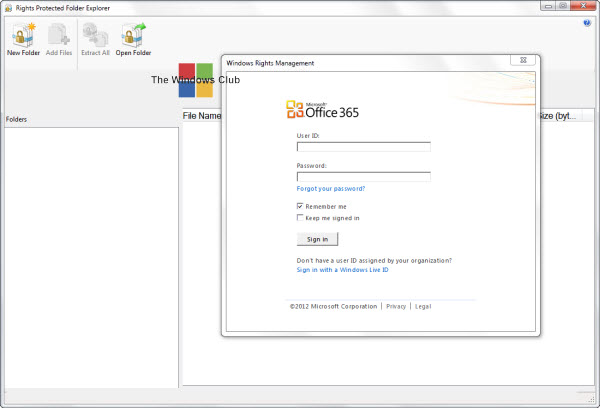Viewport: 600px width, 408px height.
Task: Open help via the blue question icon
Action: point(587,23)
